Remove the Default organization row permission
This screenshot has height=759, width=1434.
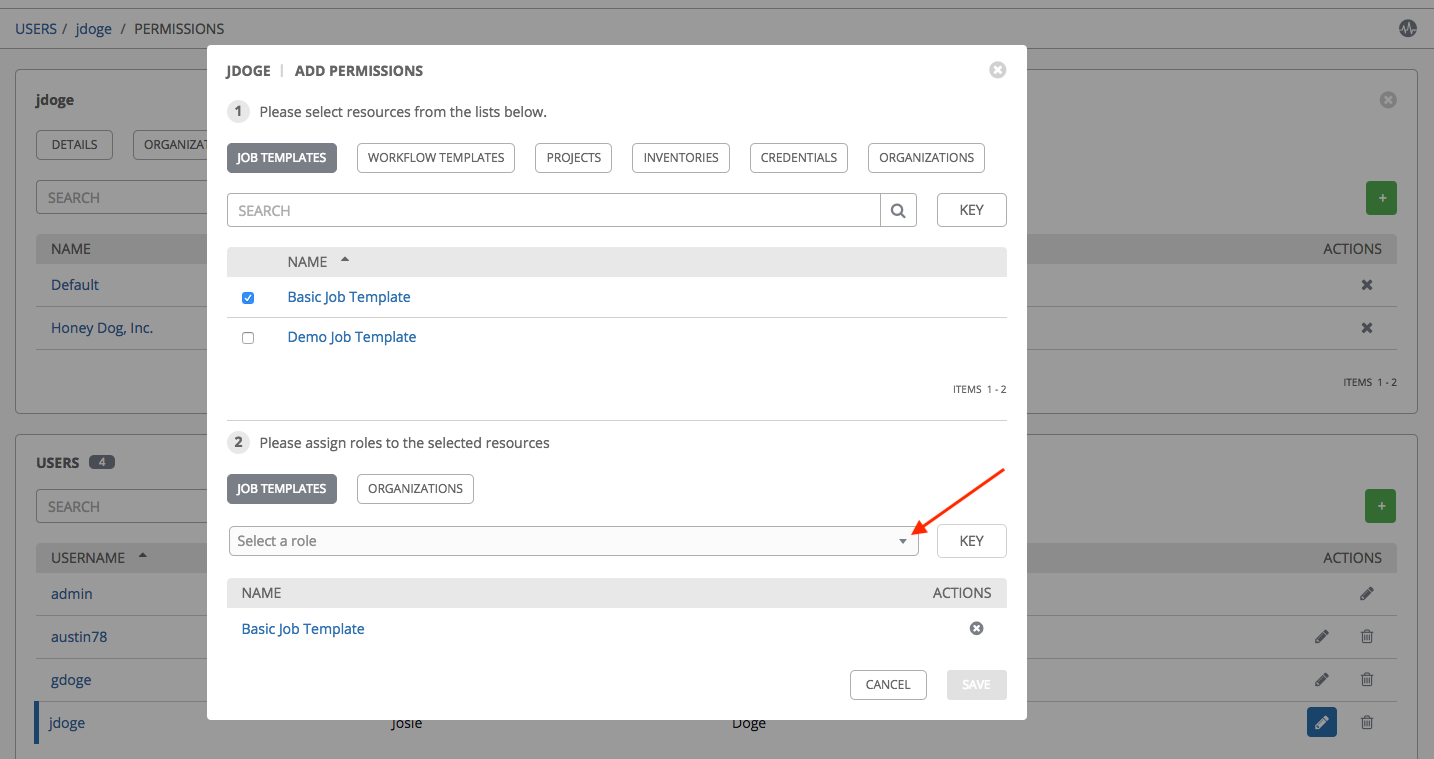click(1367, 285)
